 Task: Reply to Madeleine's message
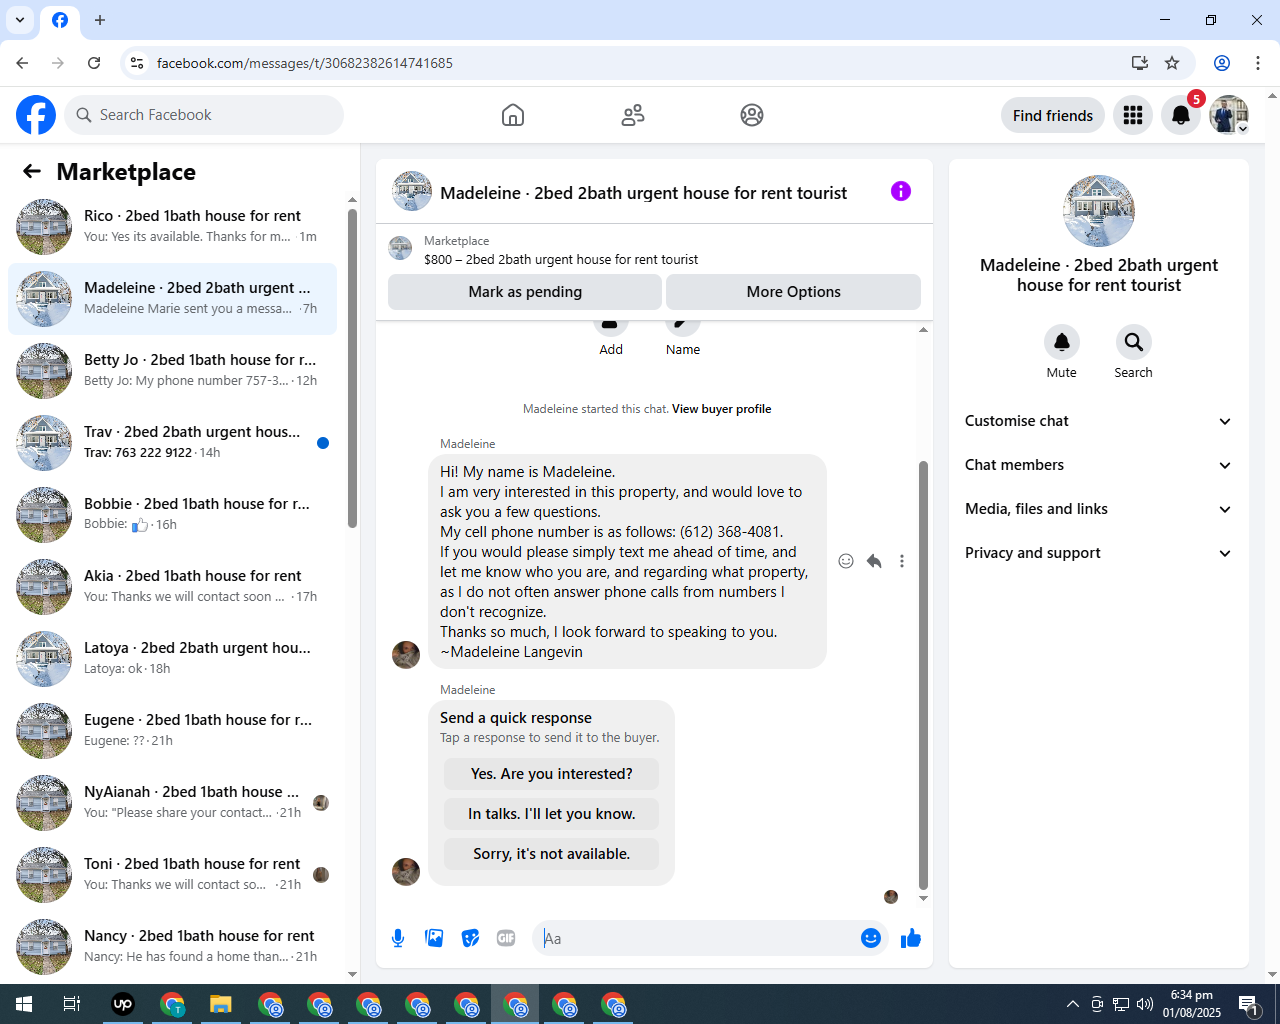(x=874, y=561)
